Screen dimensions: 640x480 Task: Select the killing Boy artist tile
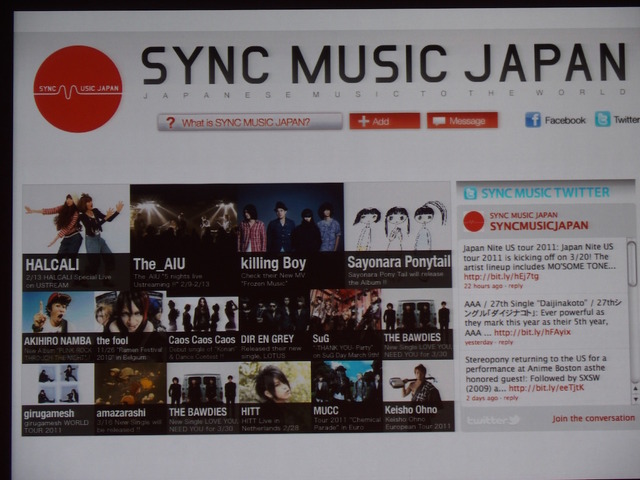click(290, 237)
